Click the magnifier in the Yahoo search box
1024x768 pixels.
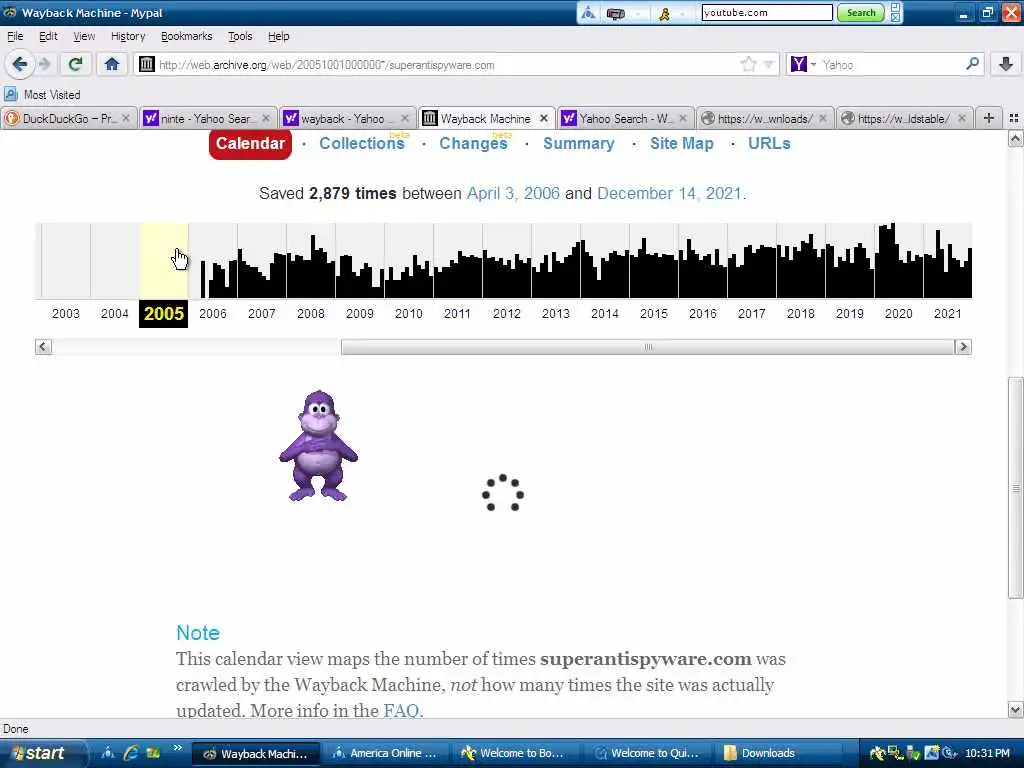pyautogui.click(x=972, y=64)
